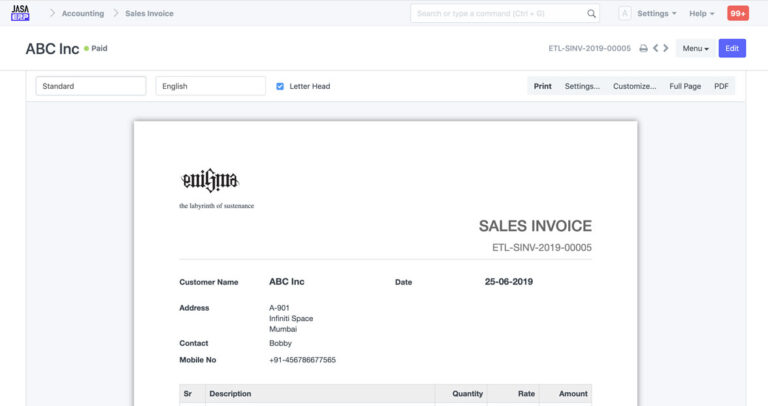Image resolution: width=768 pixels, height=406 pixels.
Task: Focus the search or command input
Action: (x=498, y=14)
